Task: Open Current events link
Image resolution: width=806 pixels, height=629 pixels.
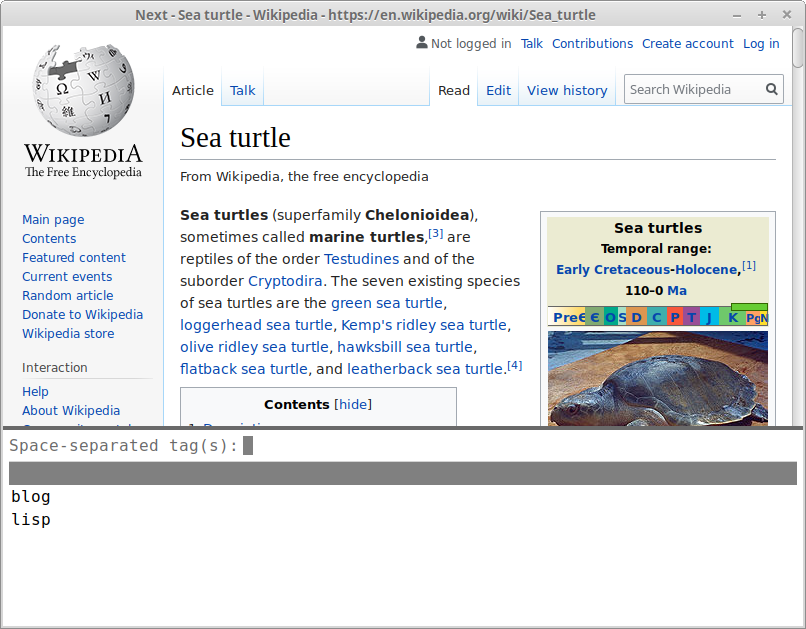Action: click(x=67, y=276)
